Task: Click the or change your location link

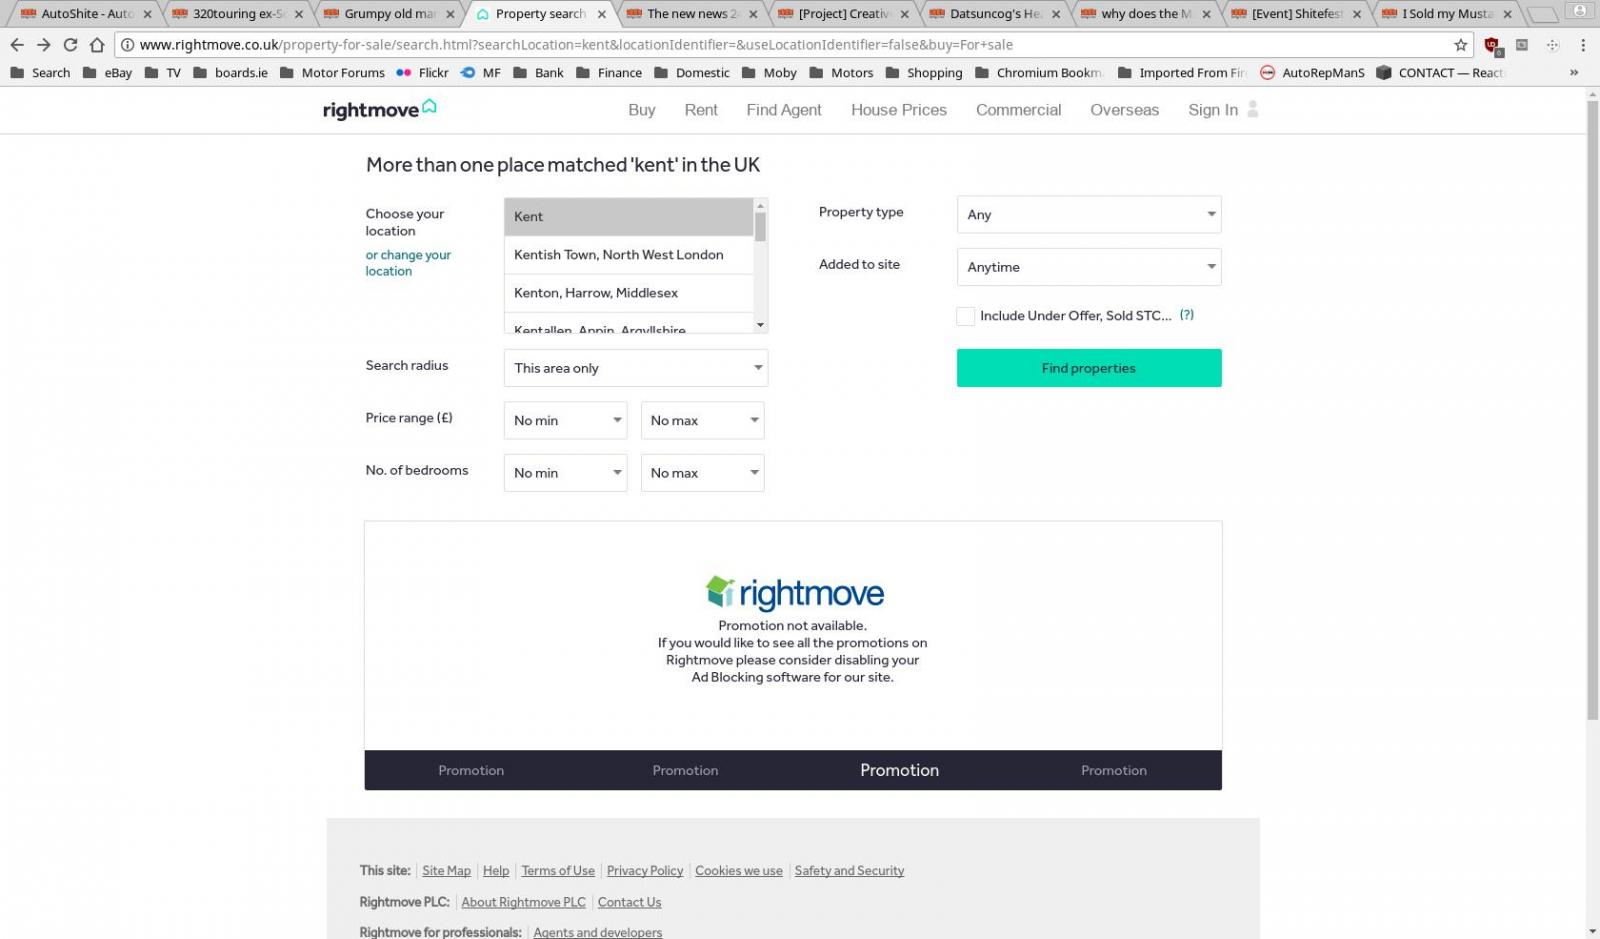Action: [408, 263]
